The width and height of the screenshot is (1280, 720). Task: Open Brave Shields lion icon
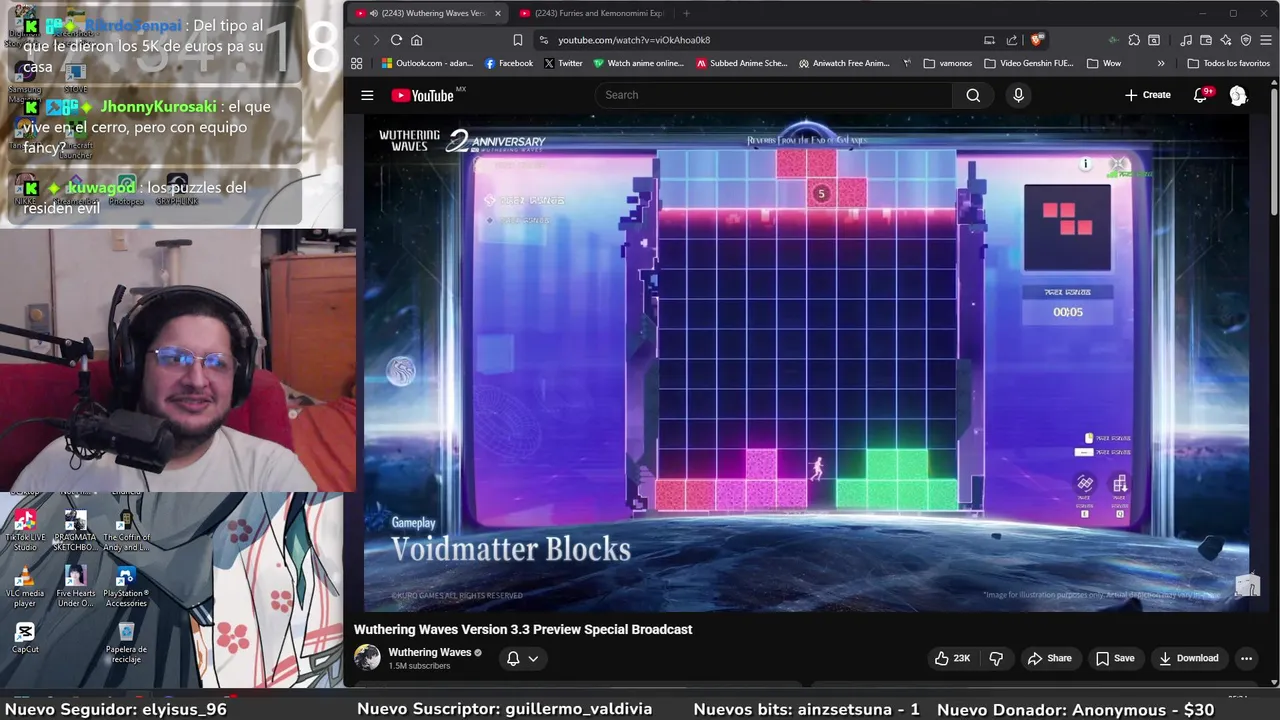1037,40
